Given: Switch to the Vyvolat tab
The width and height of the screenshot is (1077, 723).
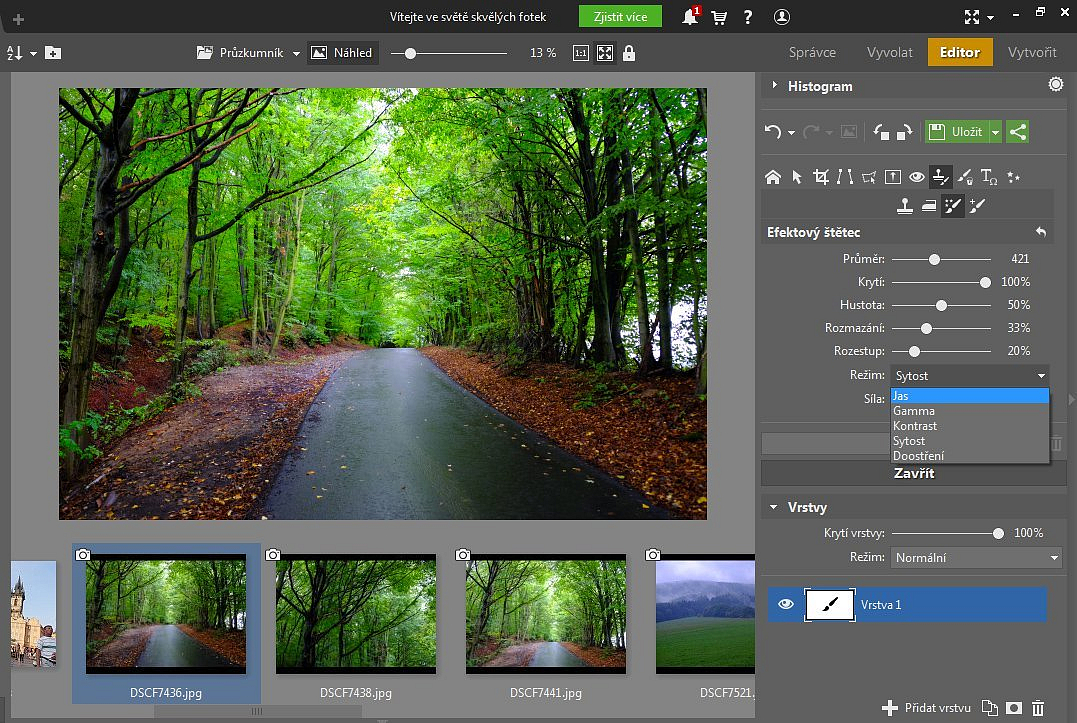Looking at the screenshot, I should [x=889, y=52].
